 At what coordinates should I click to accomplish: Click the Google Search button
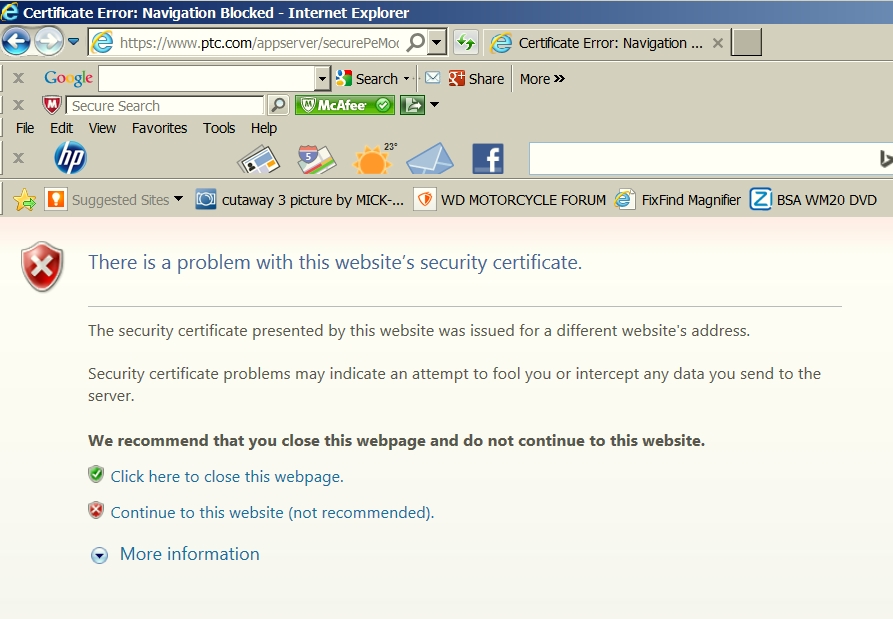[367, 79]
